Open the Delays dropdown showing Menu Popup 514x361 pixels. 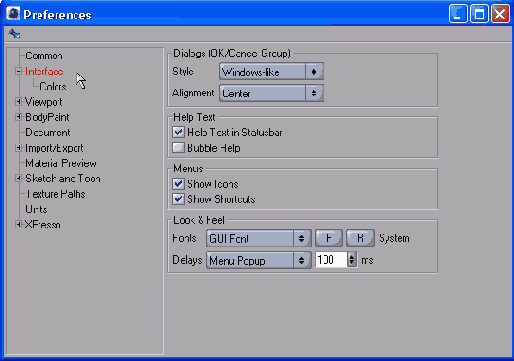click(x=259, y=260)
